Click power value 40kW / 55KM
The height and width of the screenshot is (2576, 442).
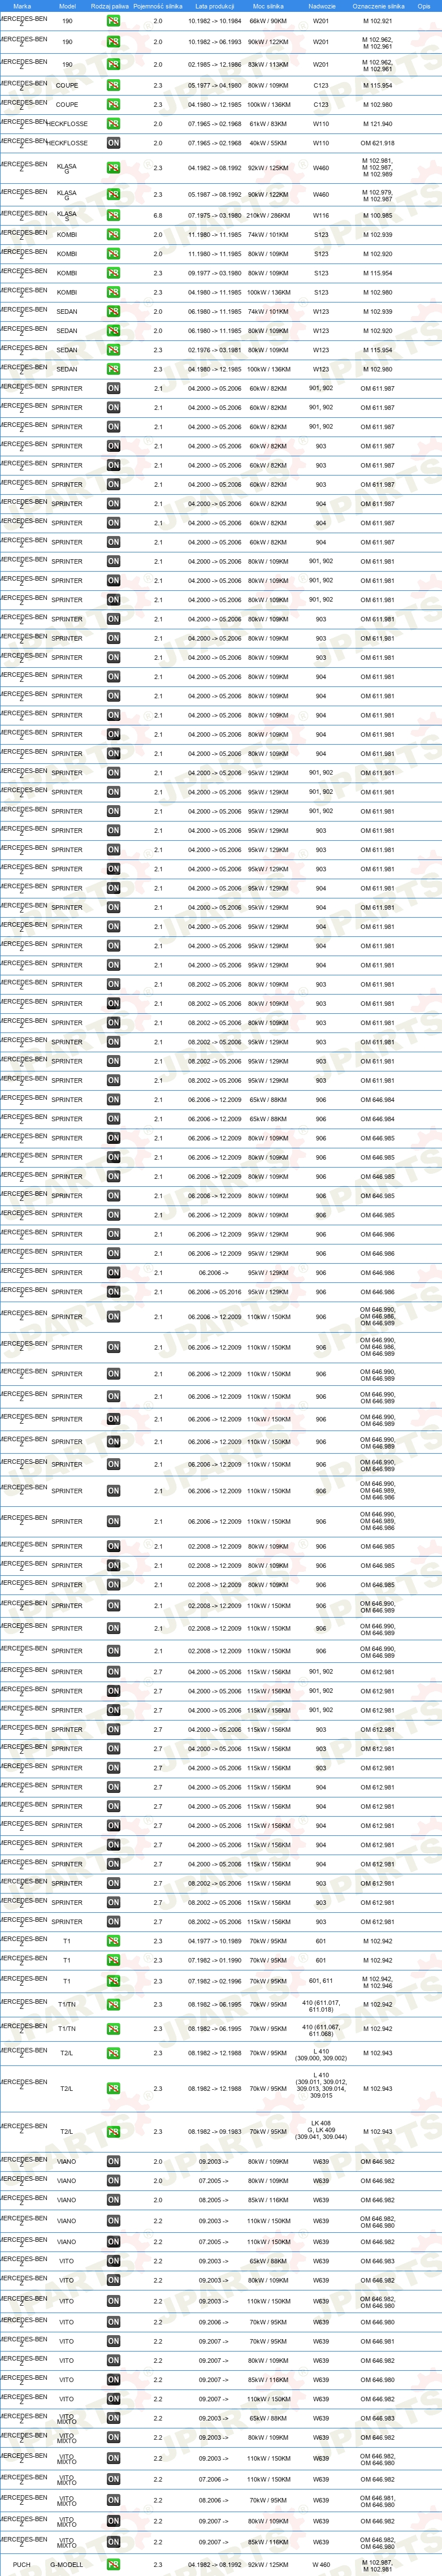coord(268,143)
